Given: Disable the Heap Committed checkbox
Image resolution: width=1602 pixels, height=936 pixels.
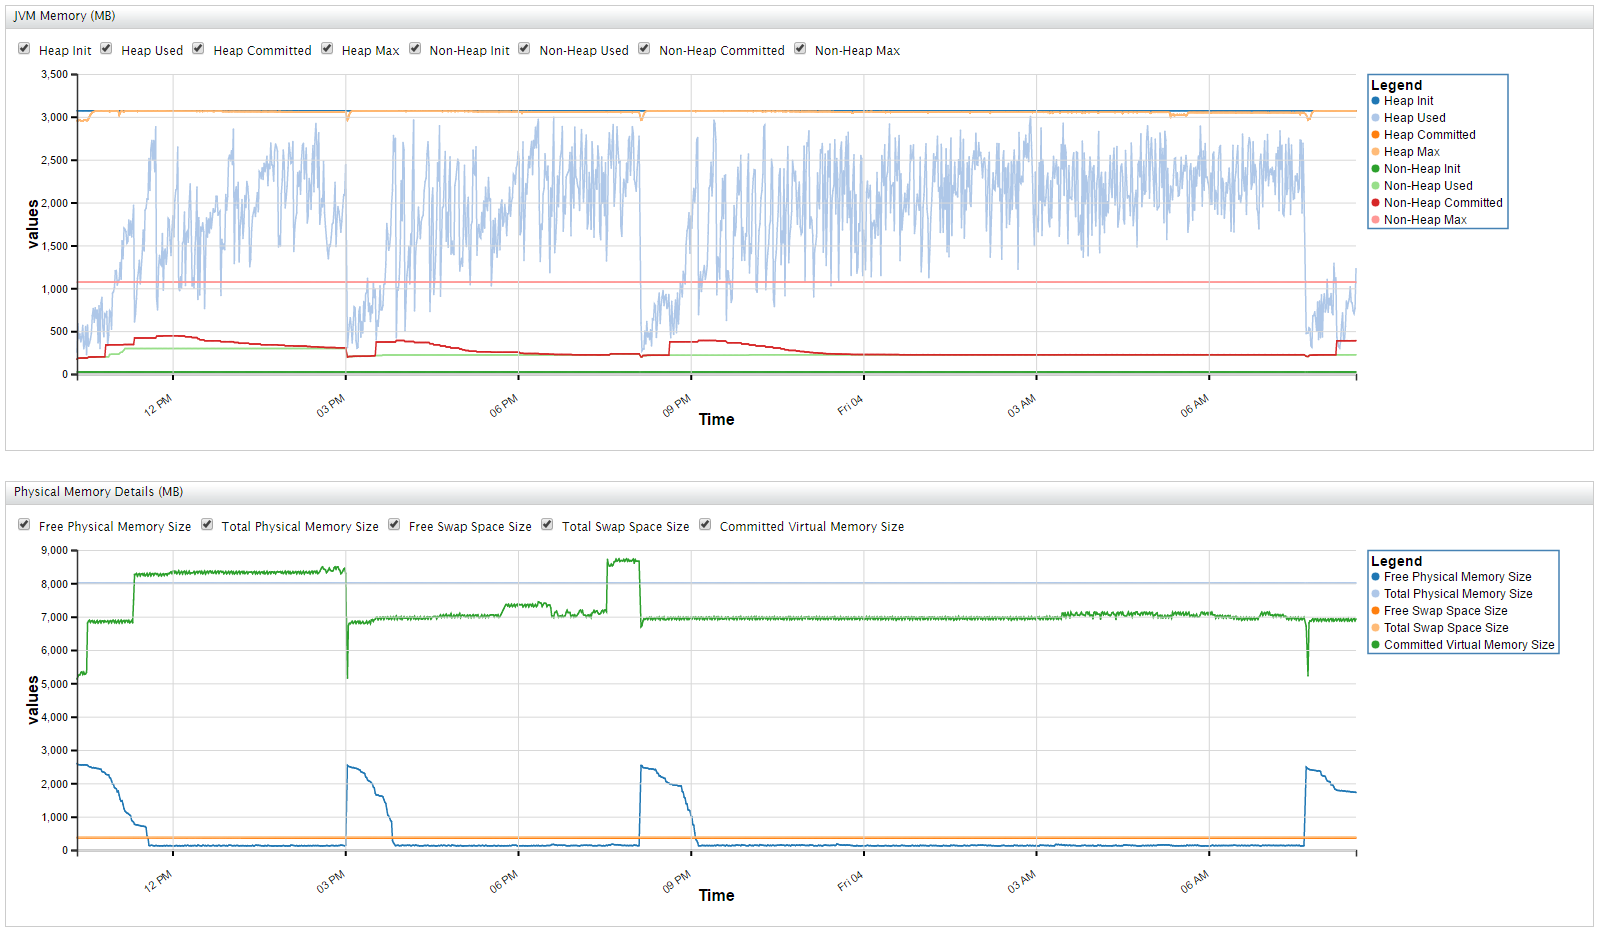Looking at the screenshot, I should tap(198, 49).
